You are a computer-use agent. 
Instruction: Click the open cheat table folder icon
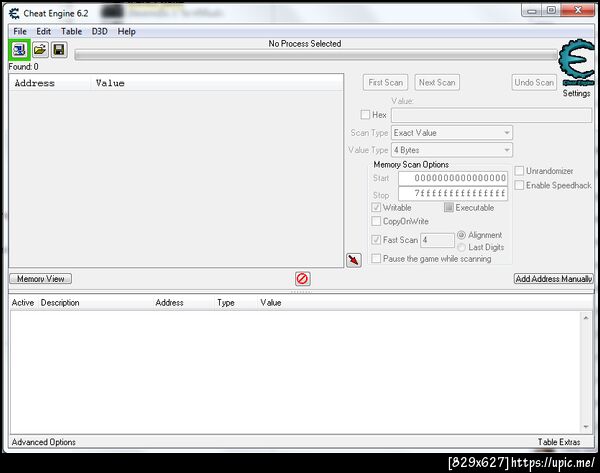click(x=40, y=50)
